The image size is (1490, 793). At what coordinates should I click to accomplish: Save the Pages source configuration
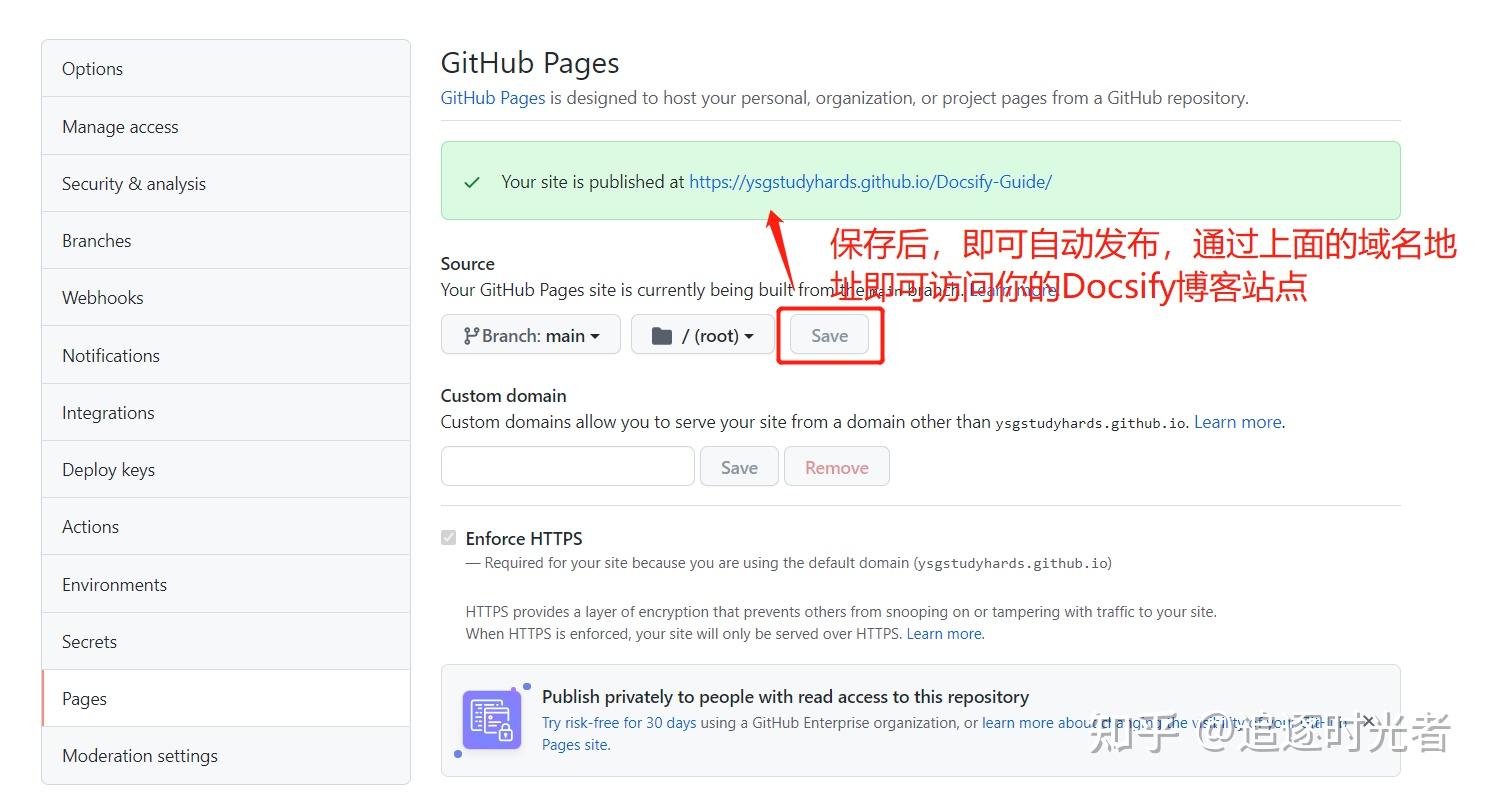click(829, 335)
